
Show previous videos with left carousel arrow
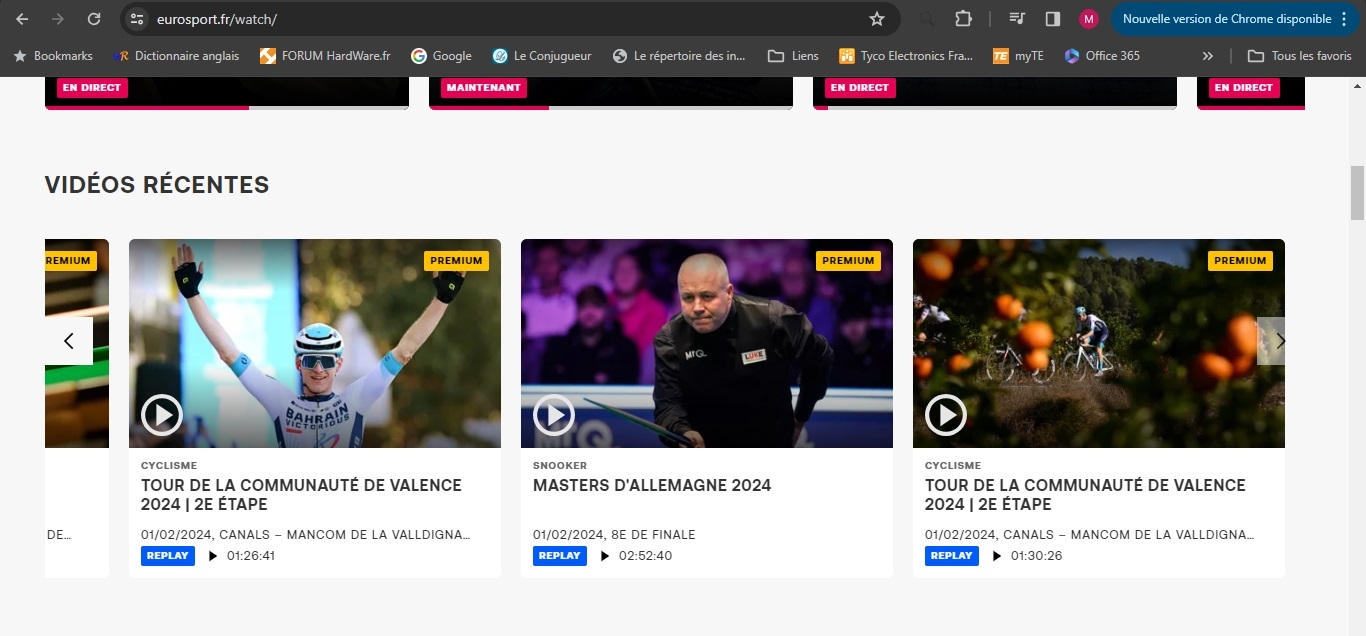pyautogui.click(x=69, y=341)
